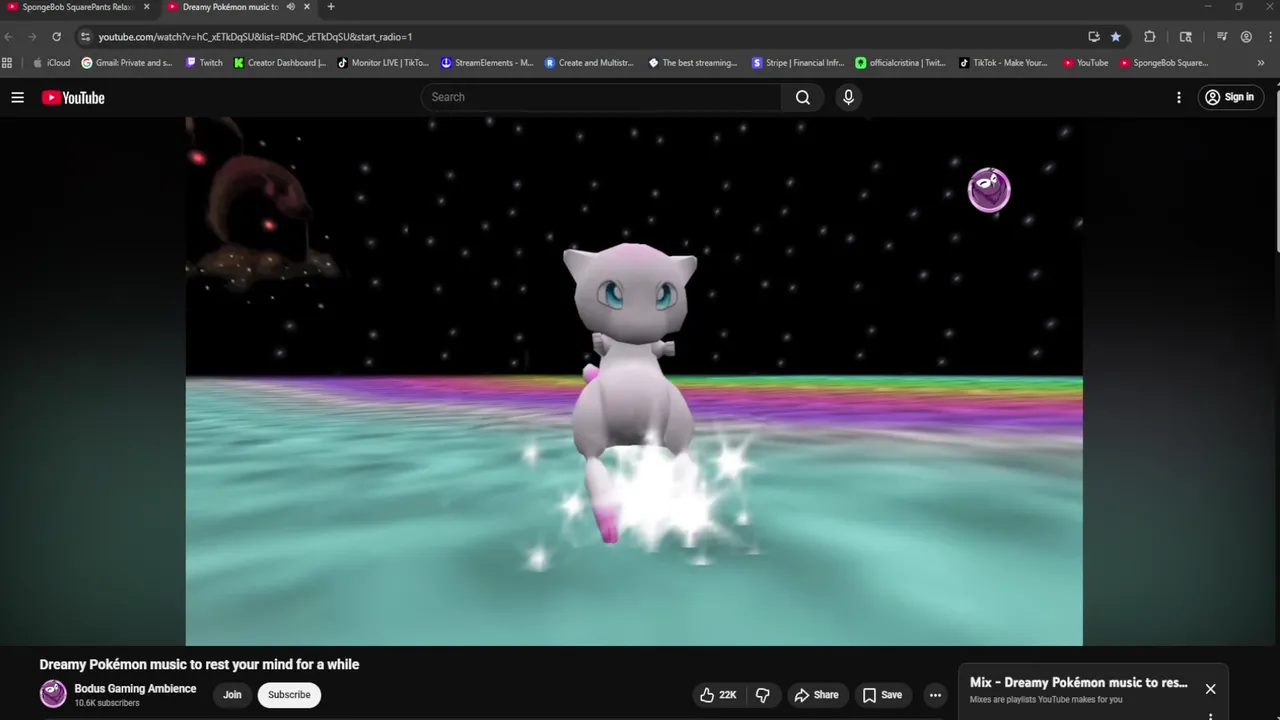This screenshot has height=720, width=1280.
Task: Open YouTube settings three-dot menu
Action: point(1179,97)
